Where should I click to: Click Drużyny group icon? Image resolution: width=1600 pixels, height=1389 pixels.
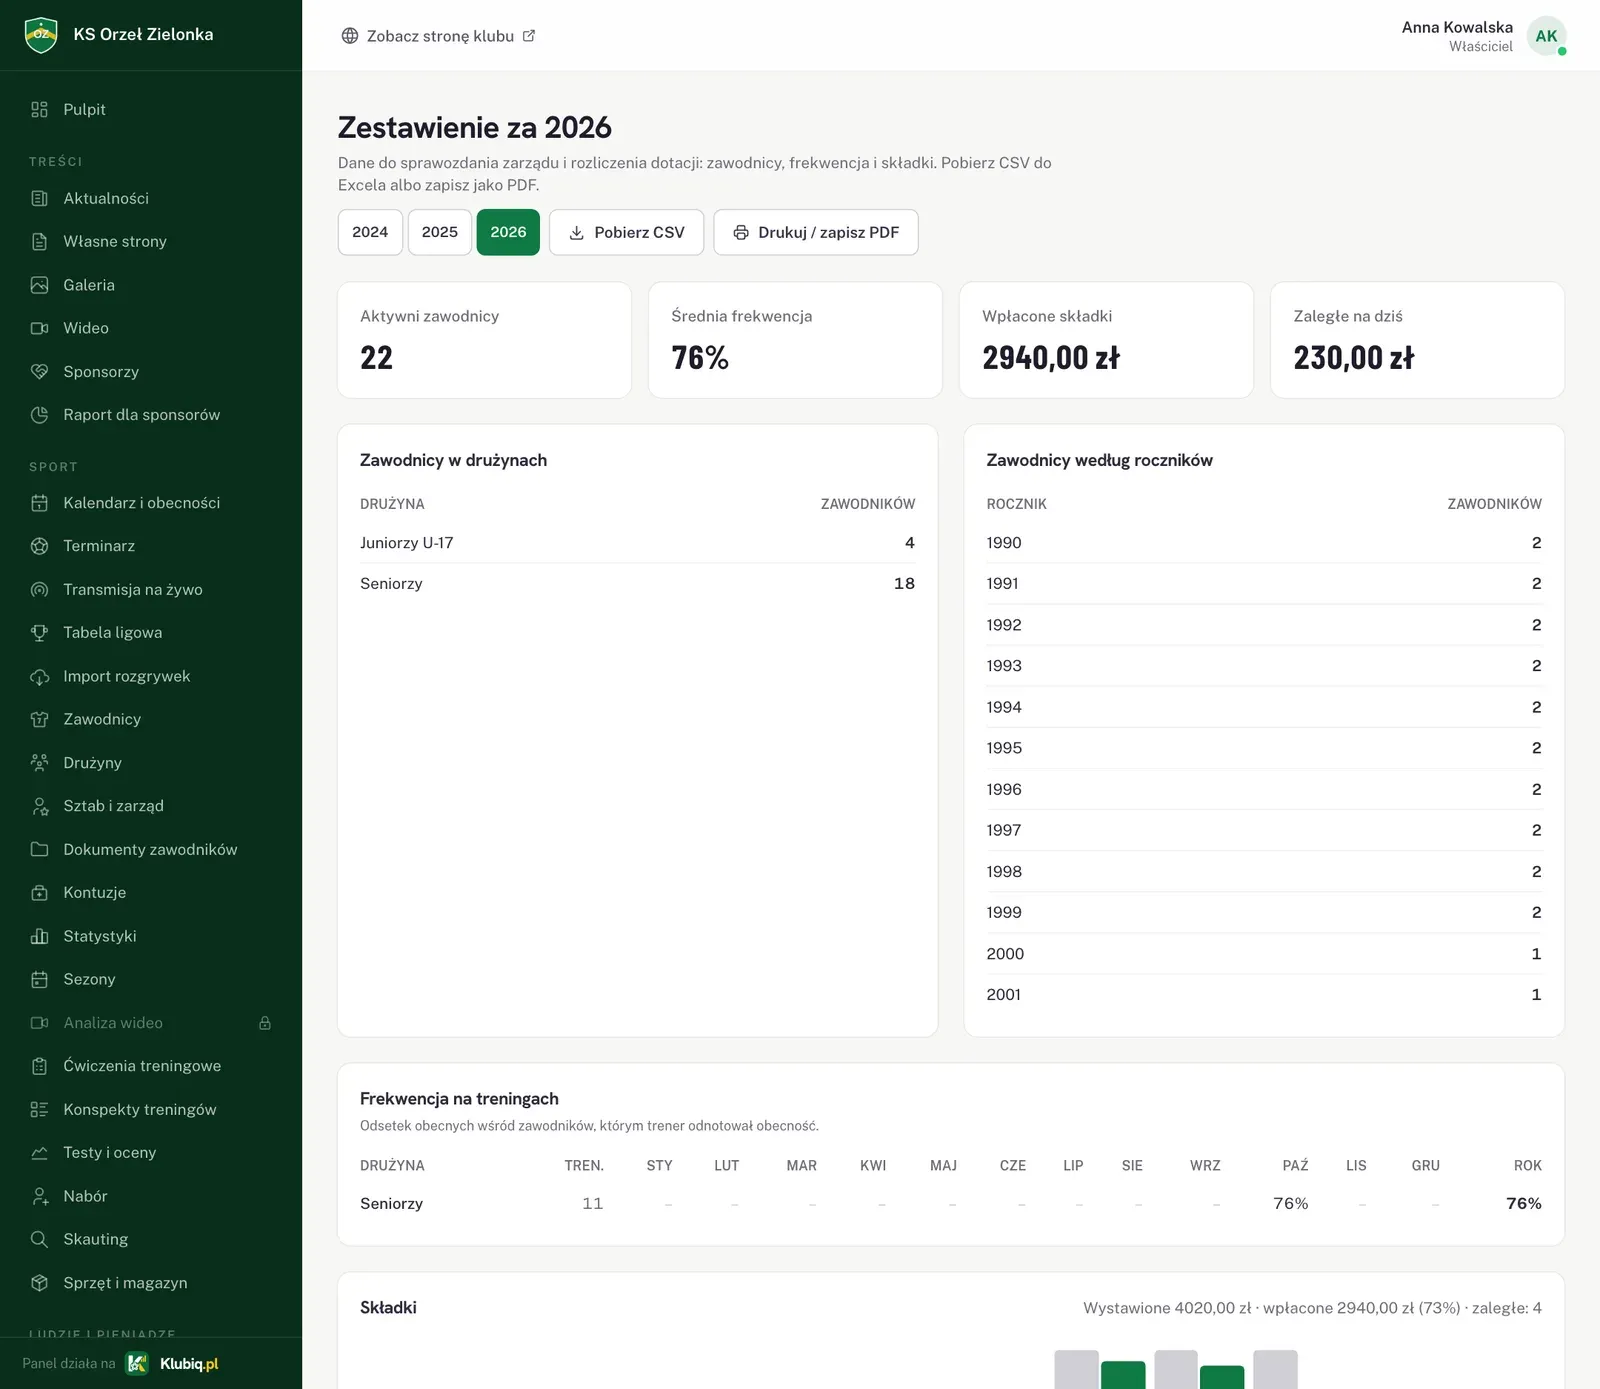pyautogui.click(x=39, y=763)
